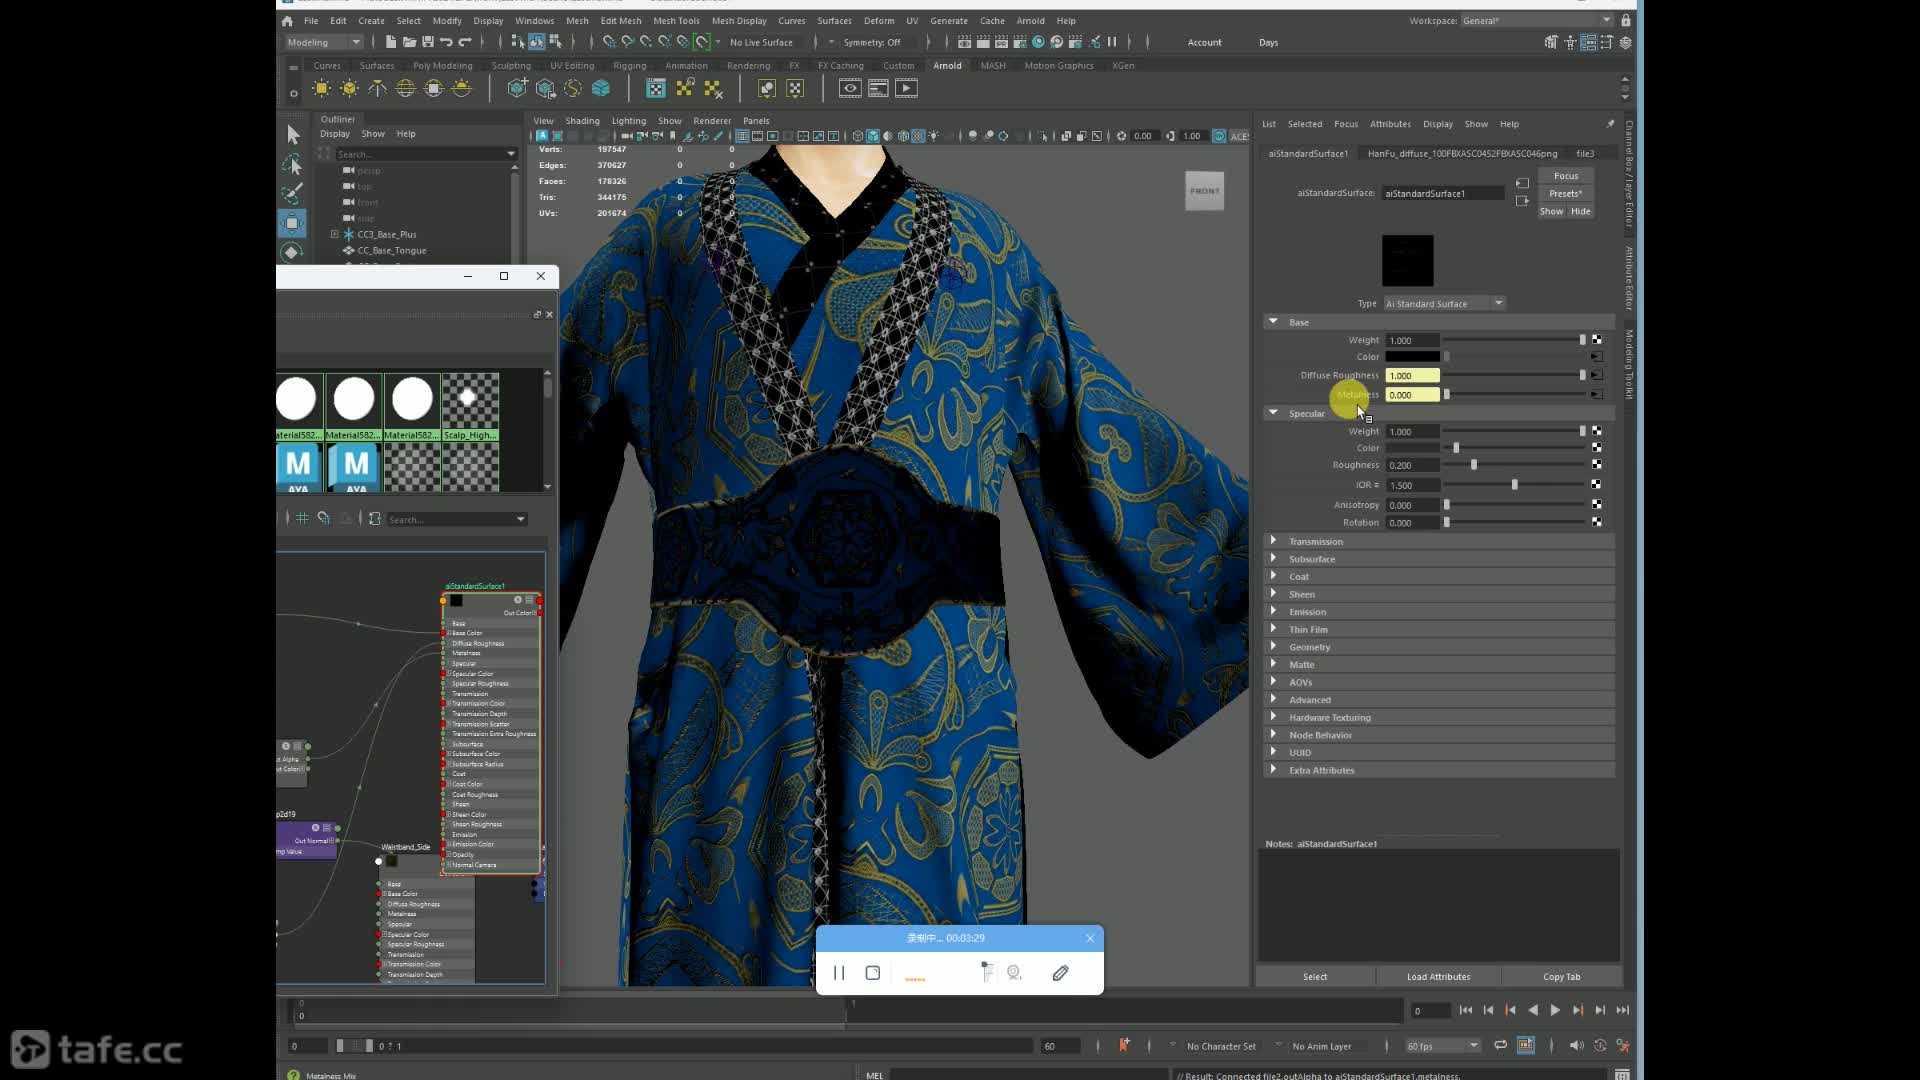Open the Mesh Tools menu

point(676,21)
